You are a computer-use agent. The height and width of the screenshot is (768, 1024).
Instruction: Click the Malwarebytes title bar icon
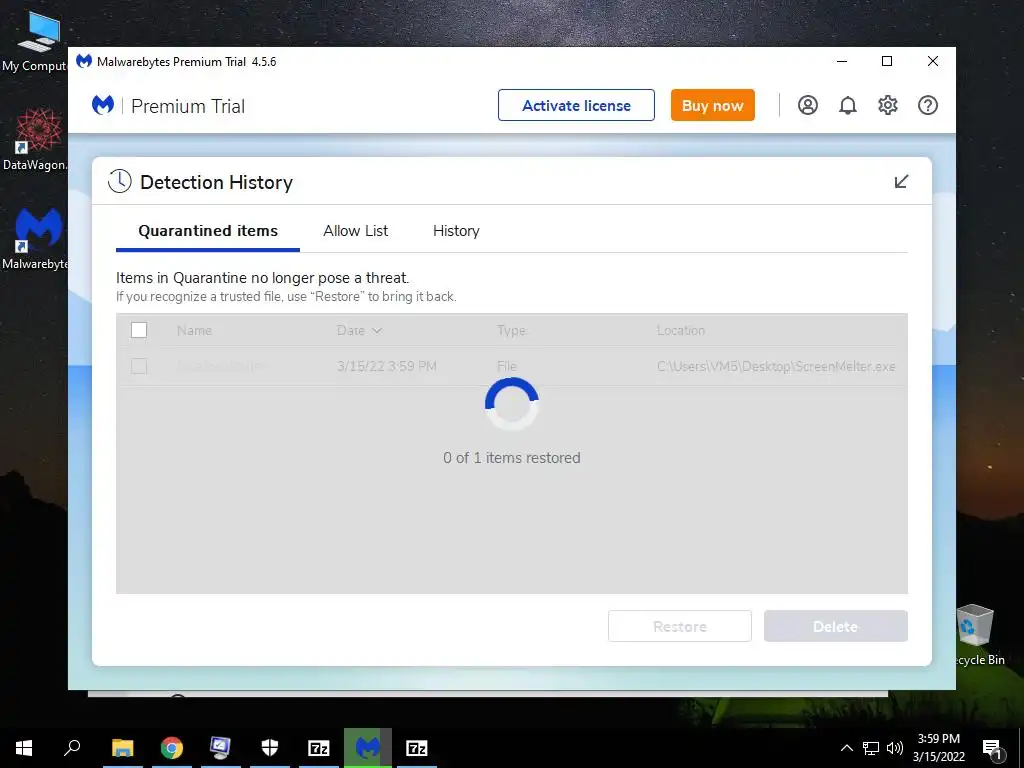click(84, 61)
